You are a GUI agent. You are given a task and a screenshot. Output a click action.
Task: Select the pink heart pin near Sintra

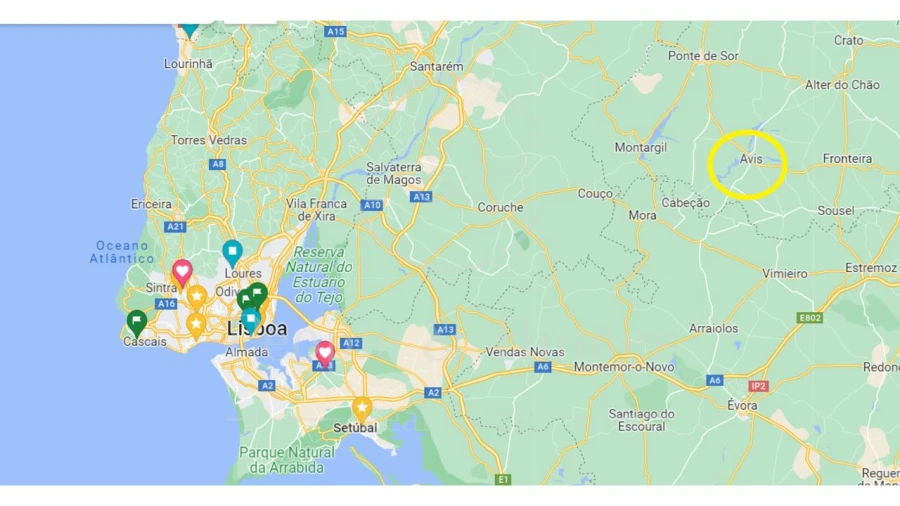click(182, 273)
